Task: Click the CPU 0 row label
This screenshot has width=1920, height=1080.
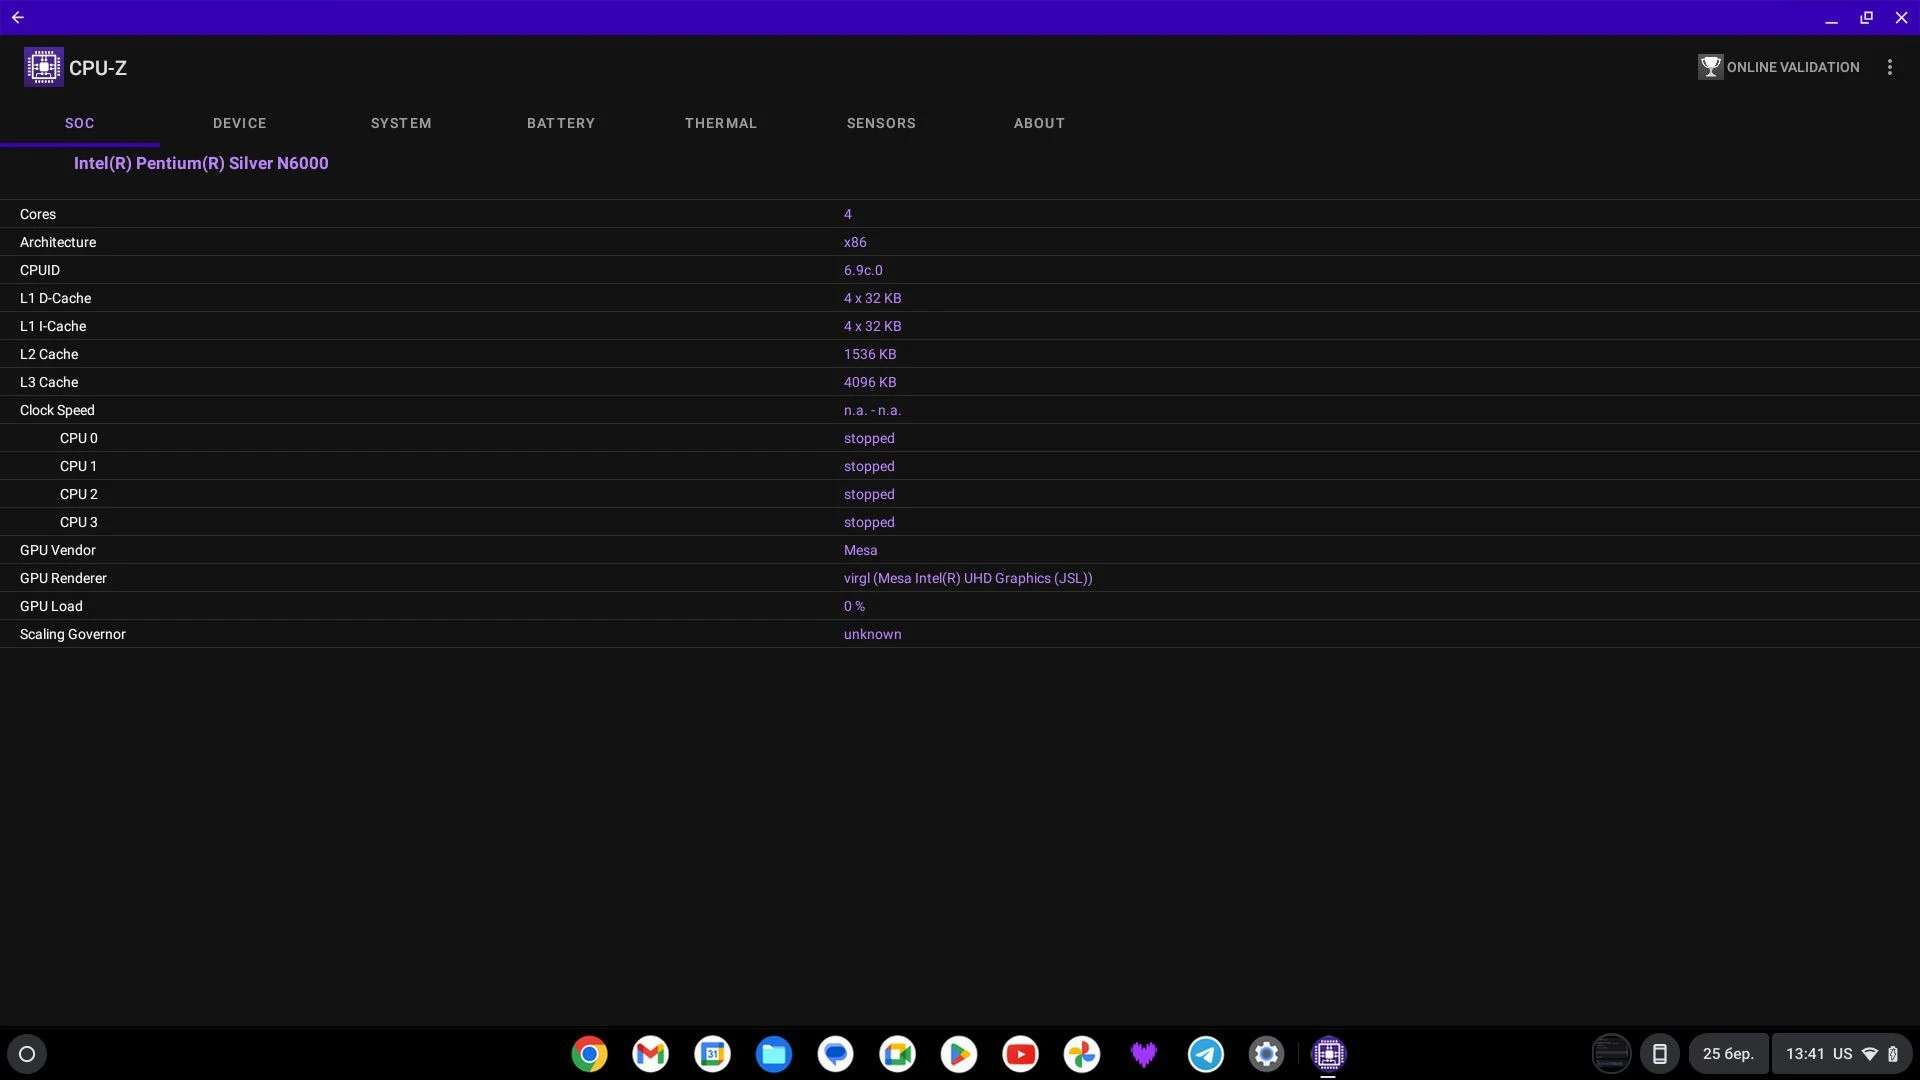Action: pos(79,438)
